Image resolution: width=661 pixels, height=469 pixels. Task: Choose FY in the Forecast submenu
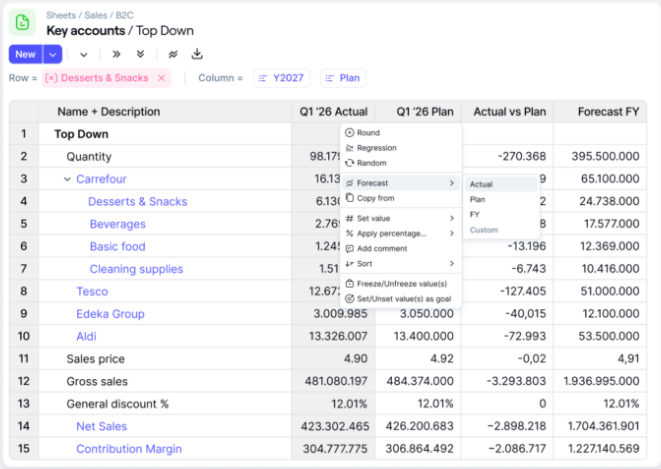tap(501, 214)
